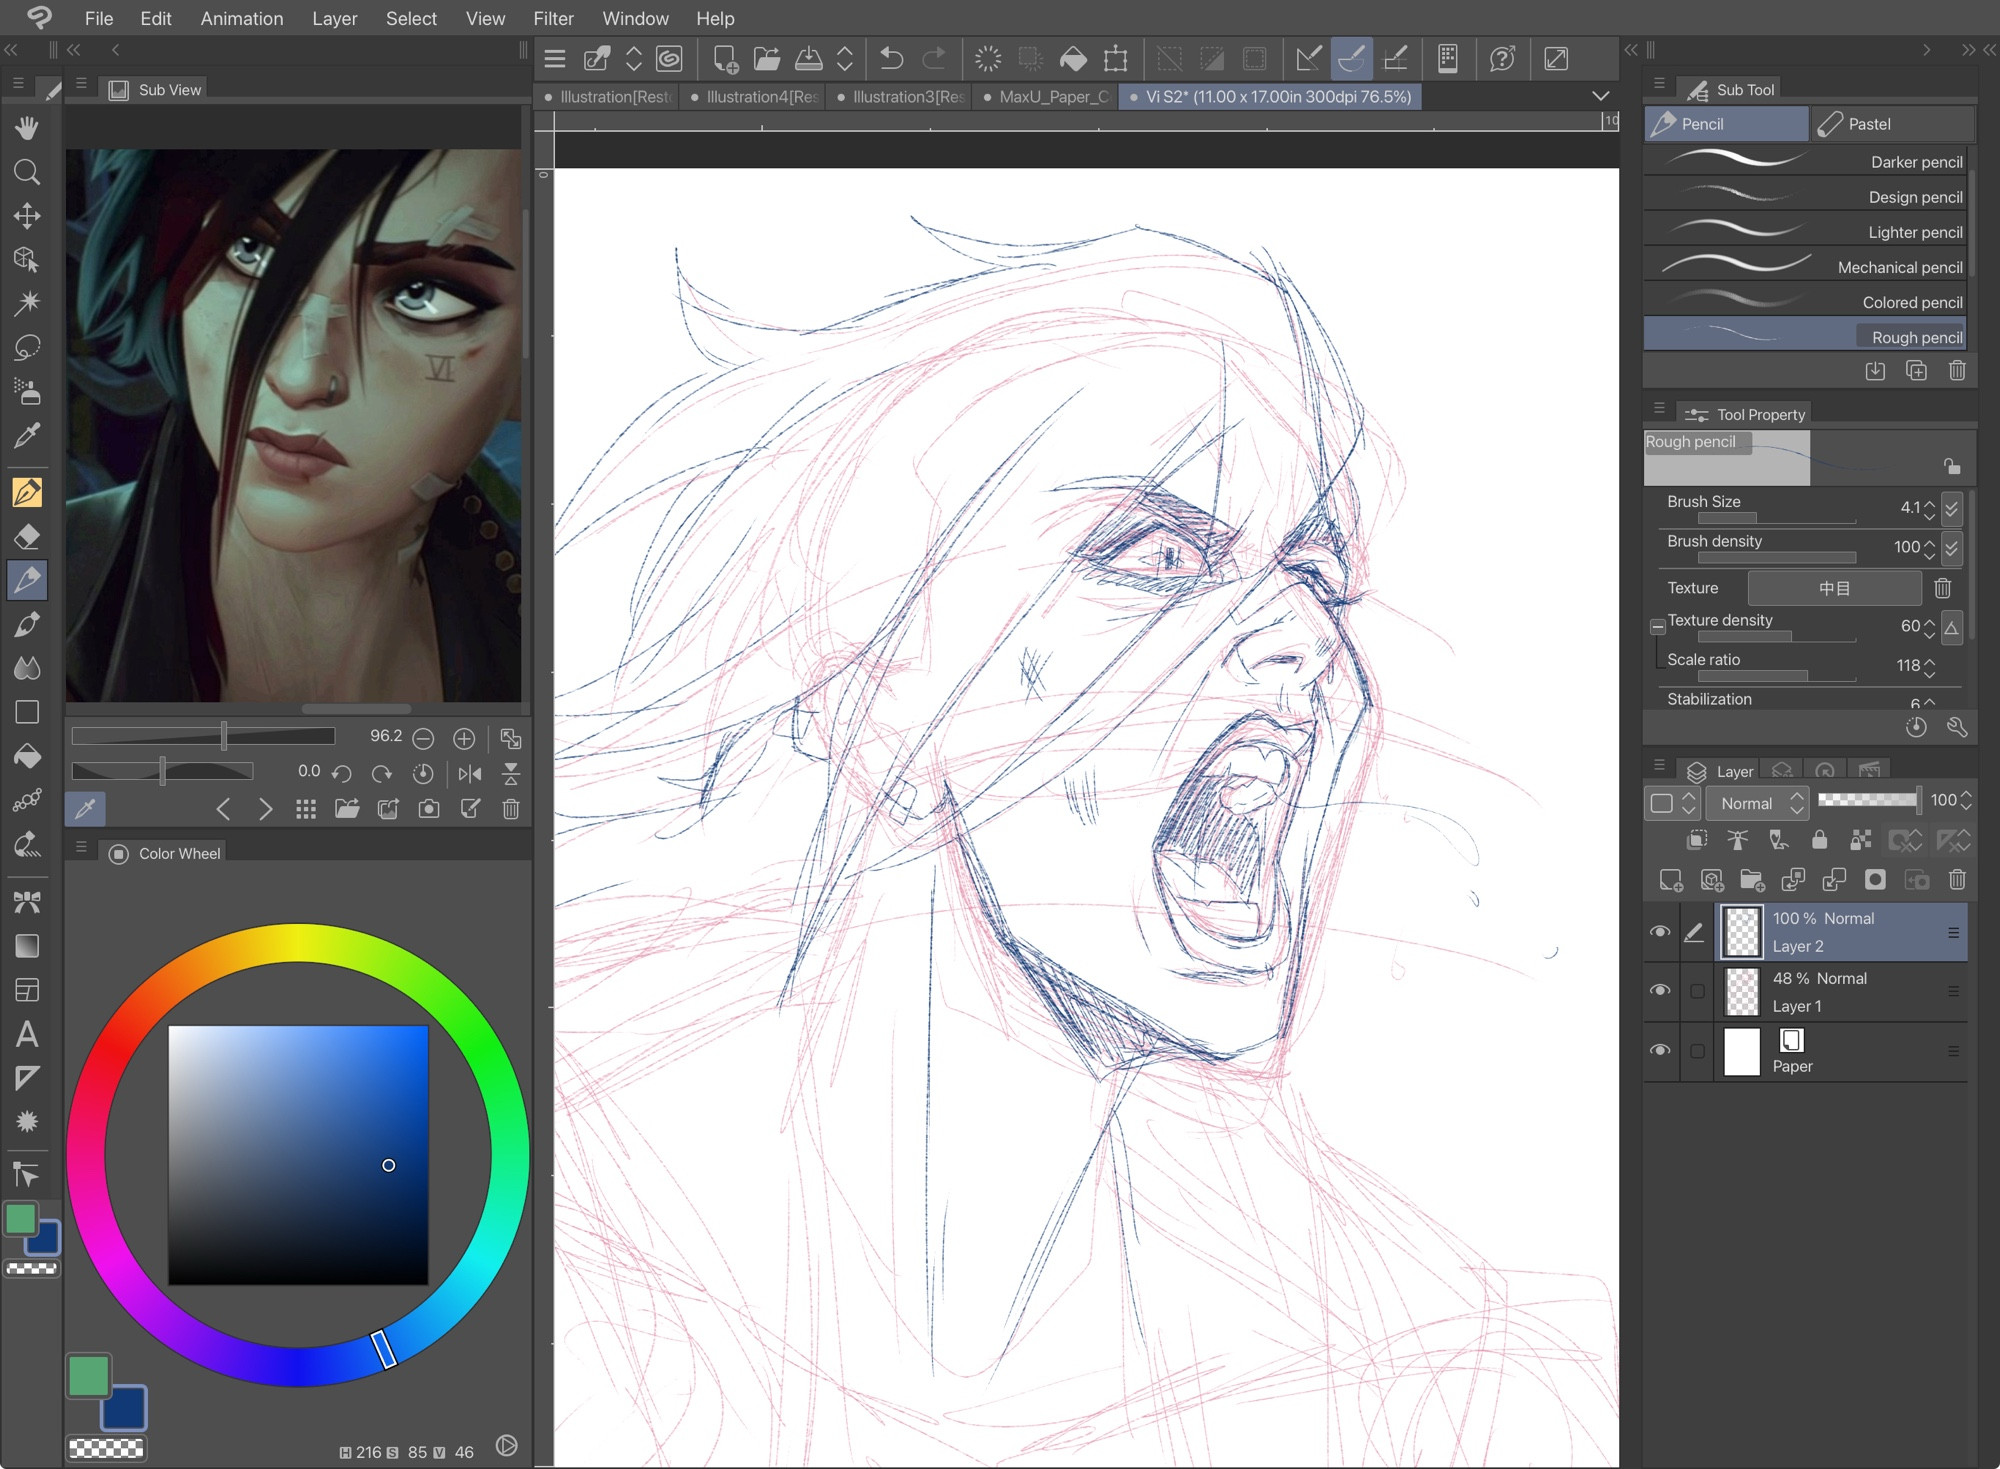
Task: Open the Window menu
Action: coord(635,18)
